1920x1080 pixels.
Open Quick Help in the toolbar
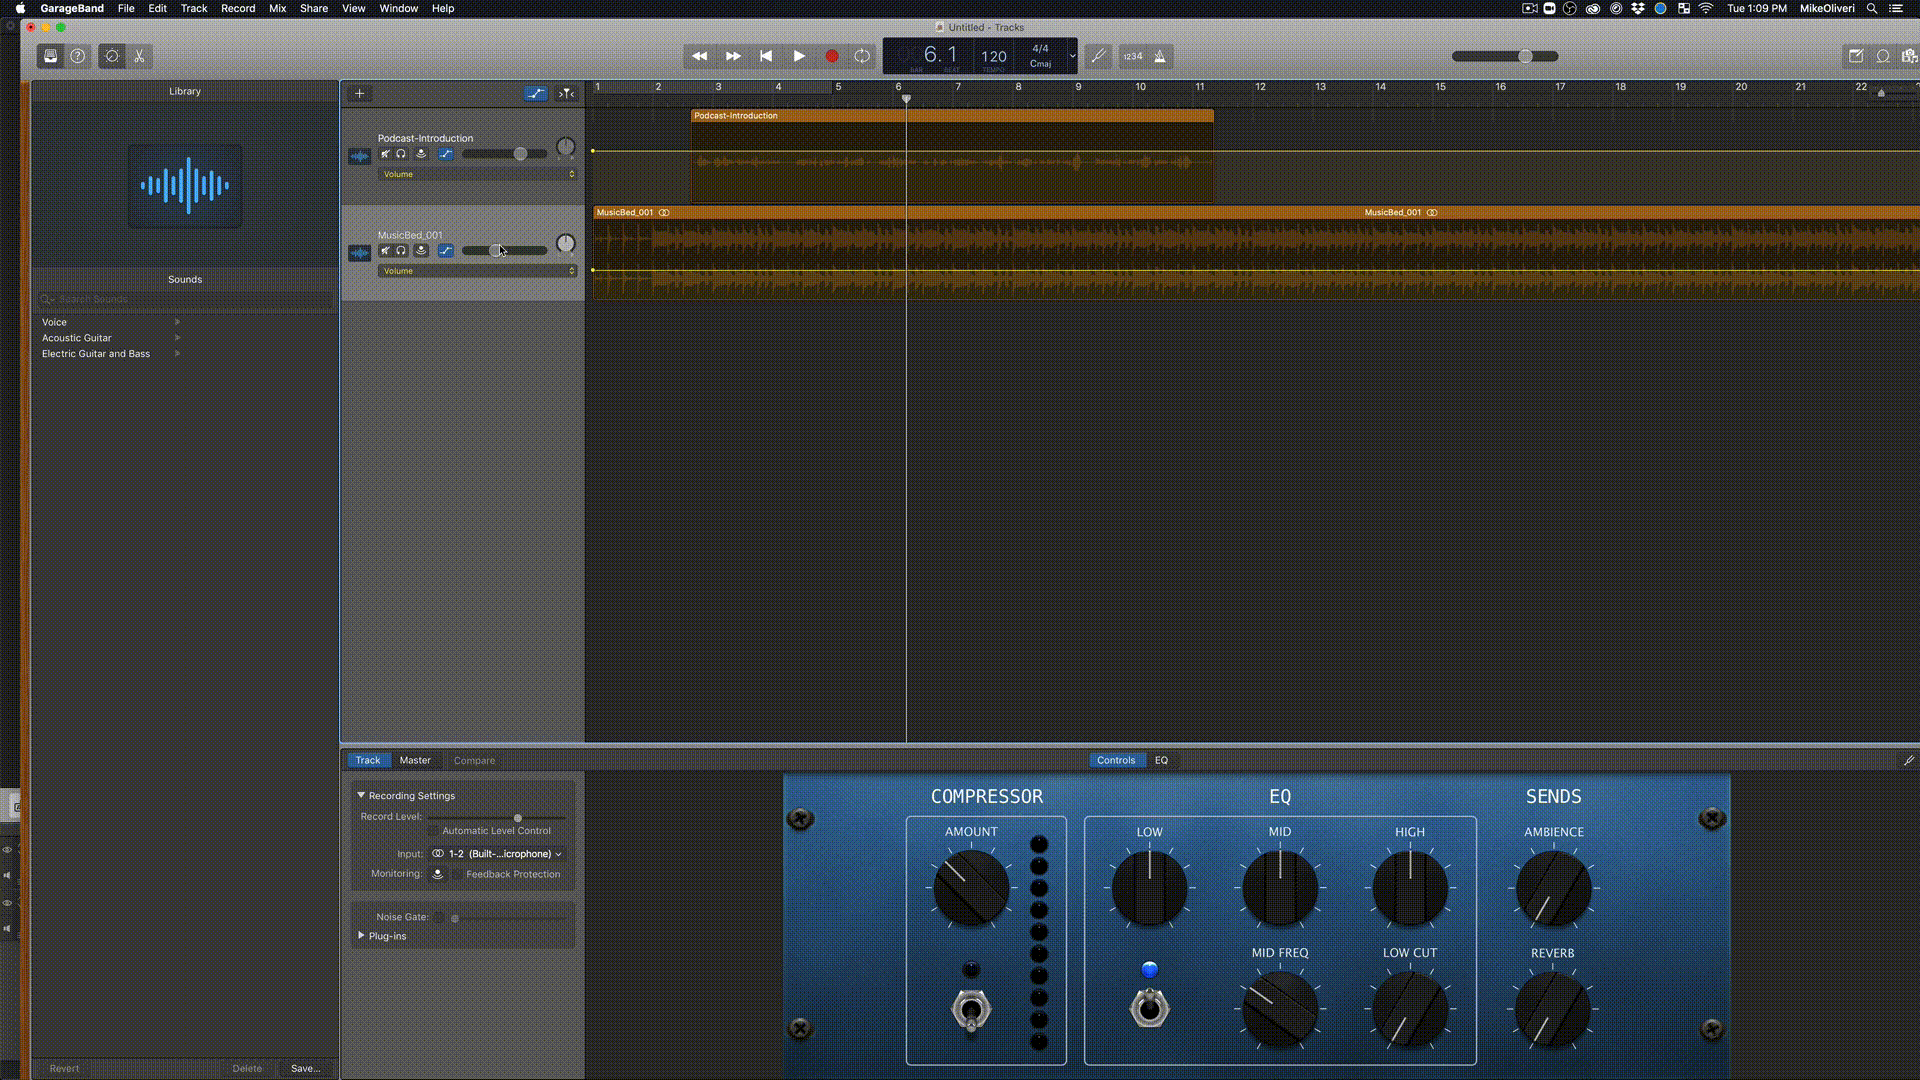pyautogui.click(x=78, y=57)
